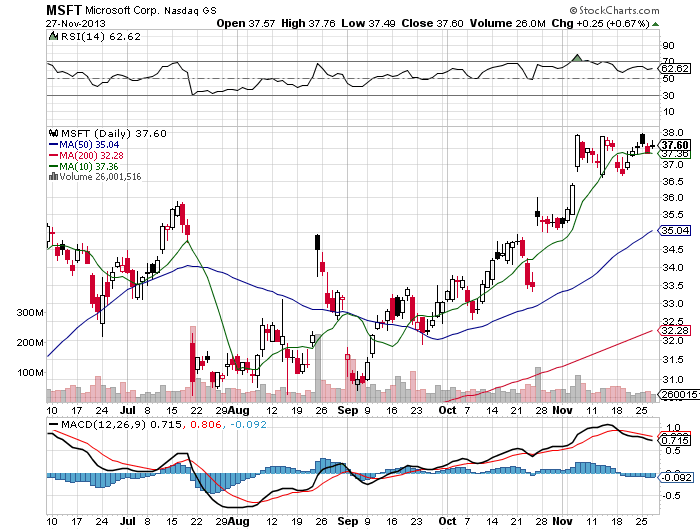This screenshot has height=530, width=700.
Task: Click the 200M volume axis label
Action: click(x=30, y=342)
